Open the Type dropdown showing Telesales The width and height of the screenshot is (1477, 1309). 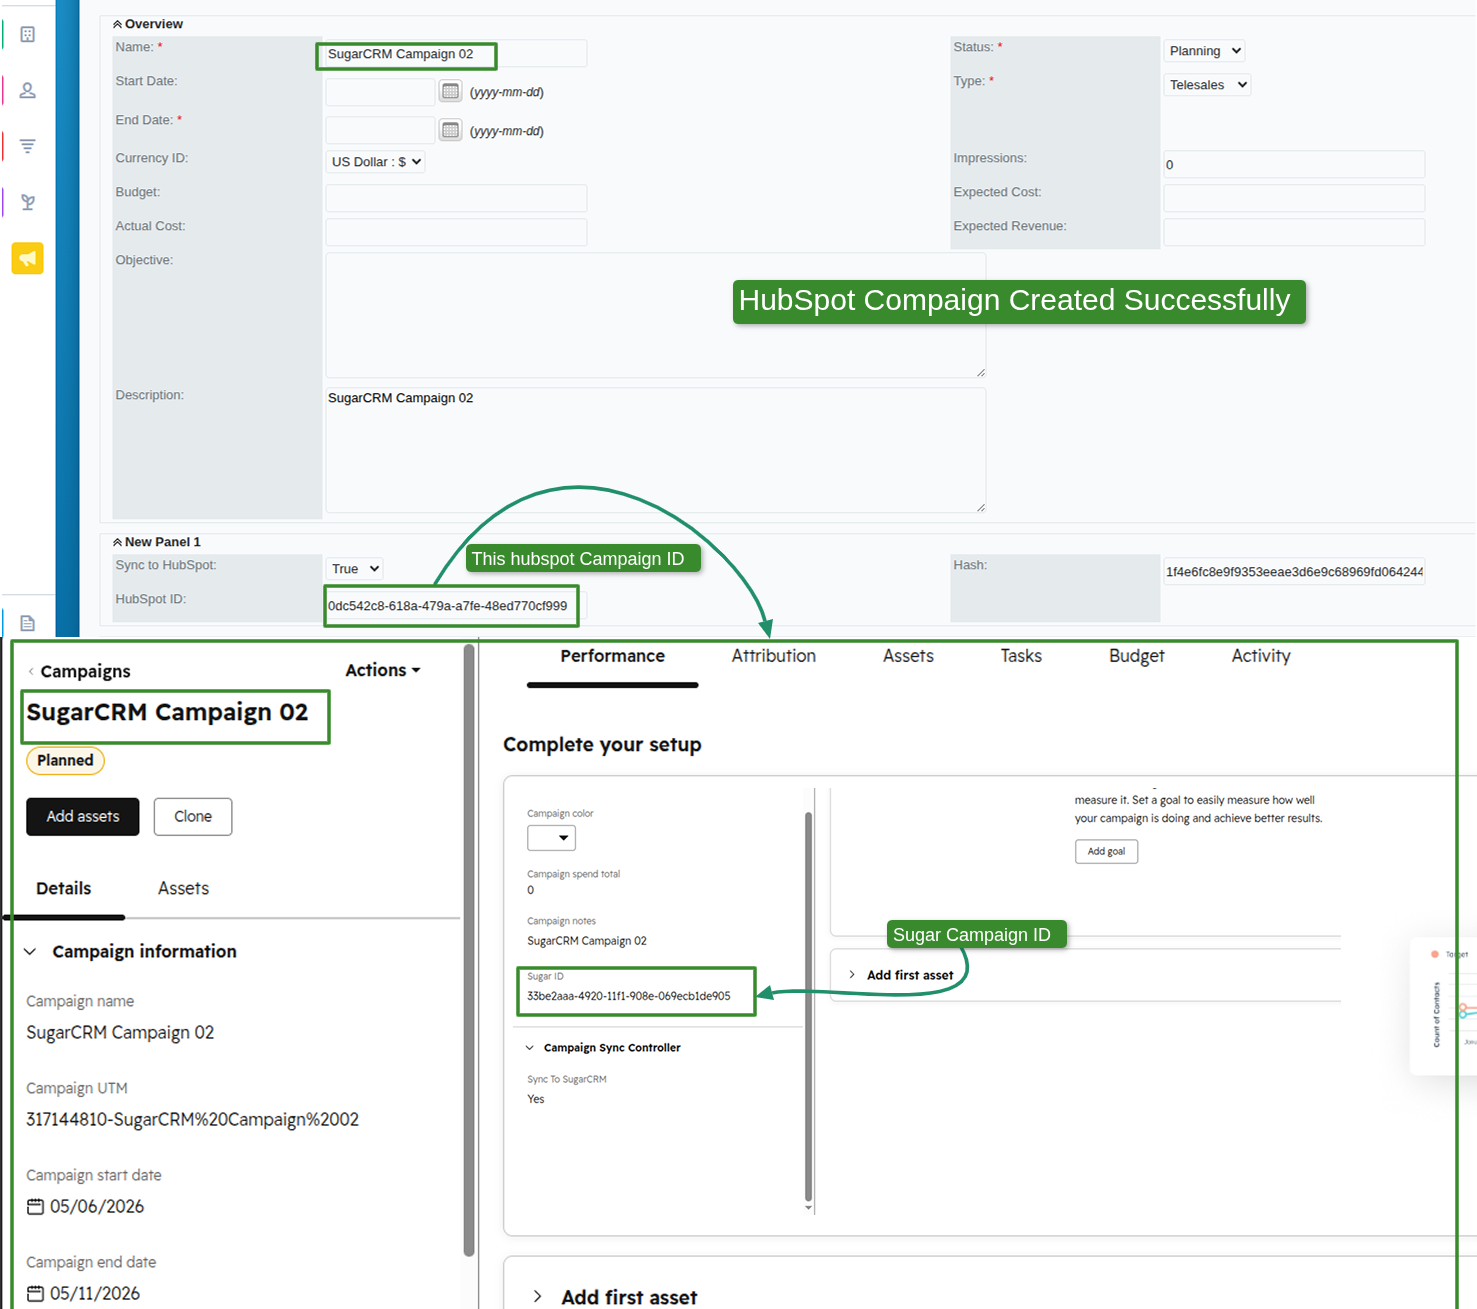pyautogui.click(x=1207, y=85)
